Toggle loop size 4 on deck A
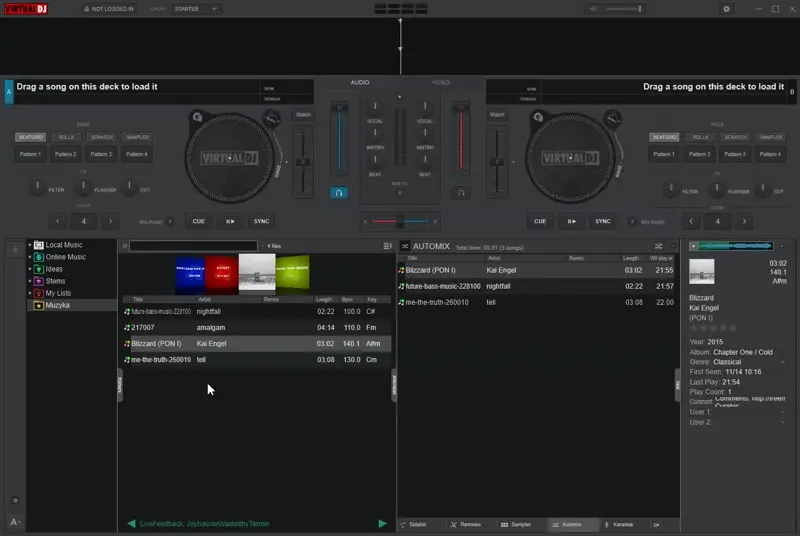The image size is (800, 536). (x=84, y=221)
